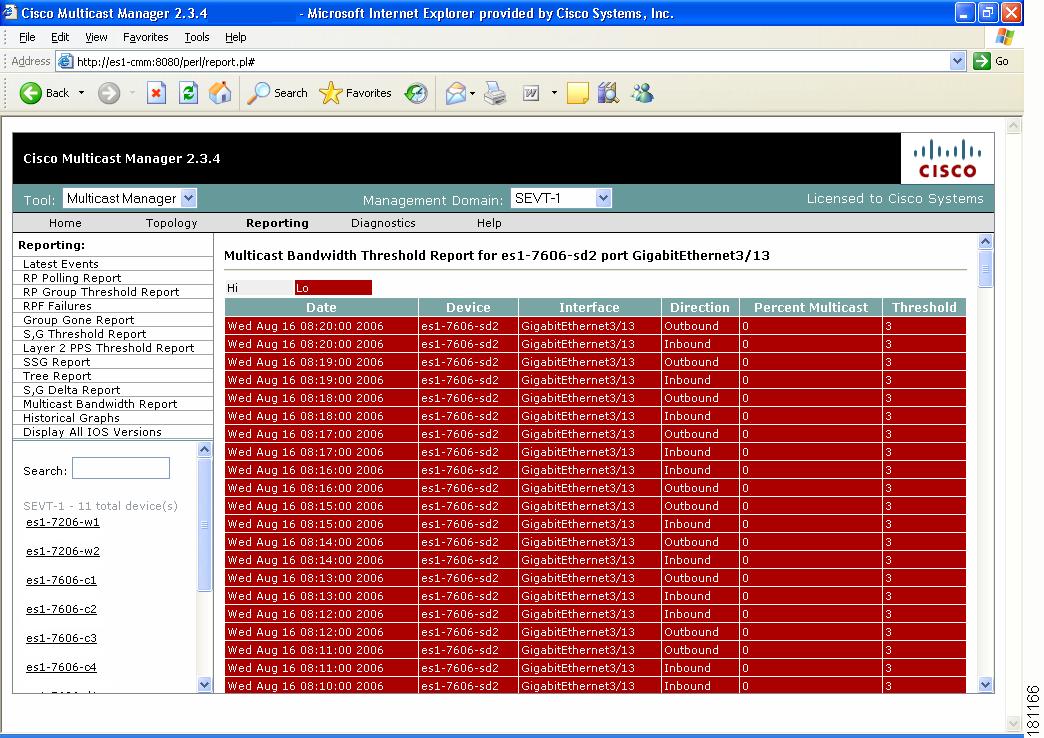
Task: Open the RPF Failures link
Action: point(57,306)
